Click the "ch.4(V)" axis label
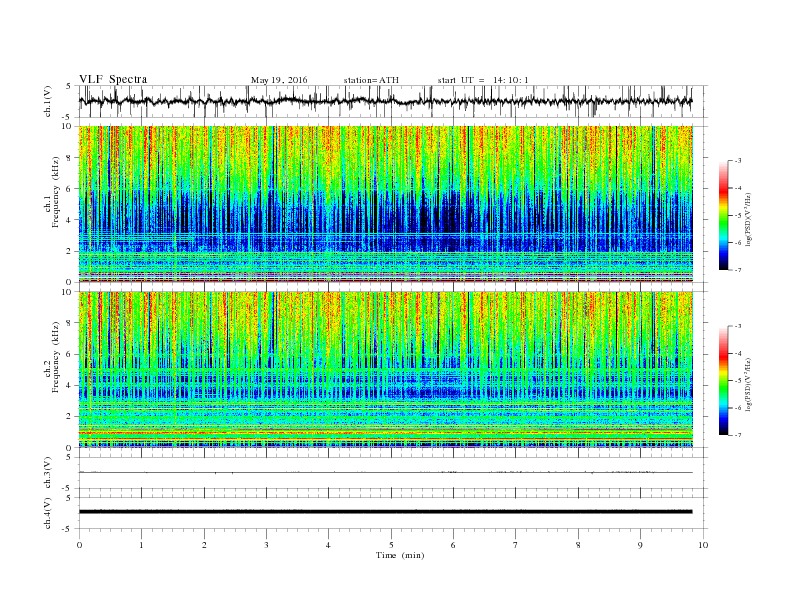Viewport: 792px width, 612px height. [x=48, y=515]
